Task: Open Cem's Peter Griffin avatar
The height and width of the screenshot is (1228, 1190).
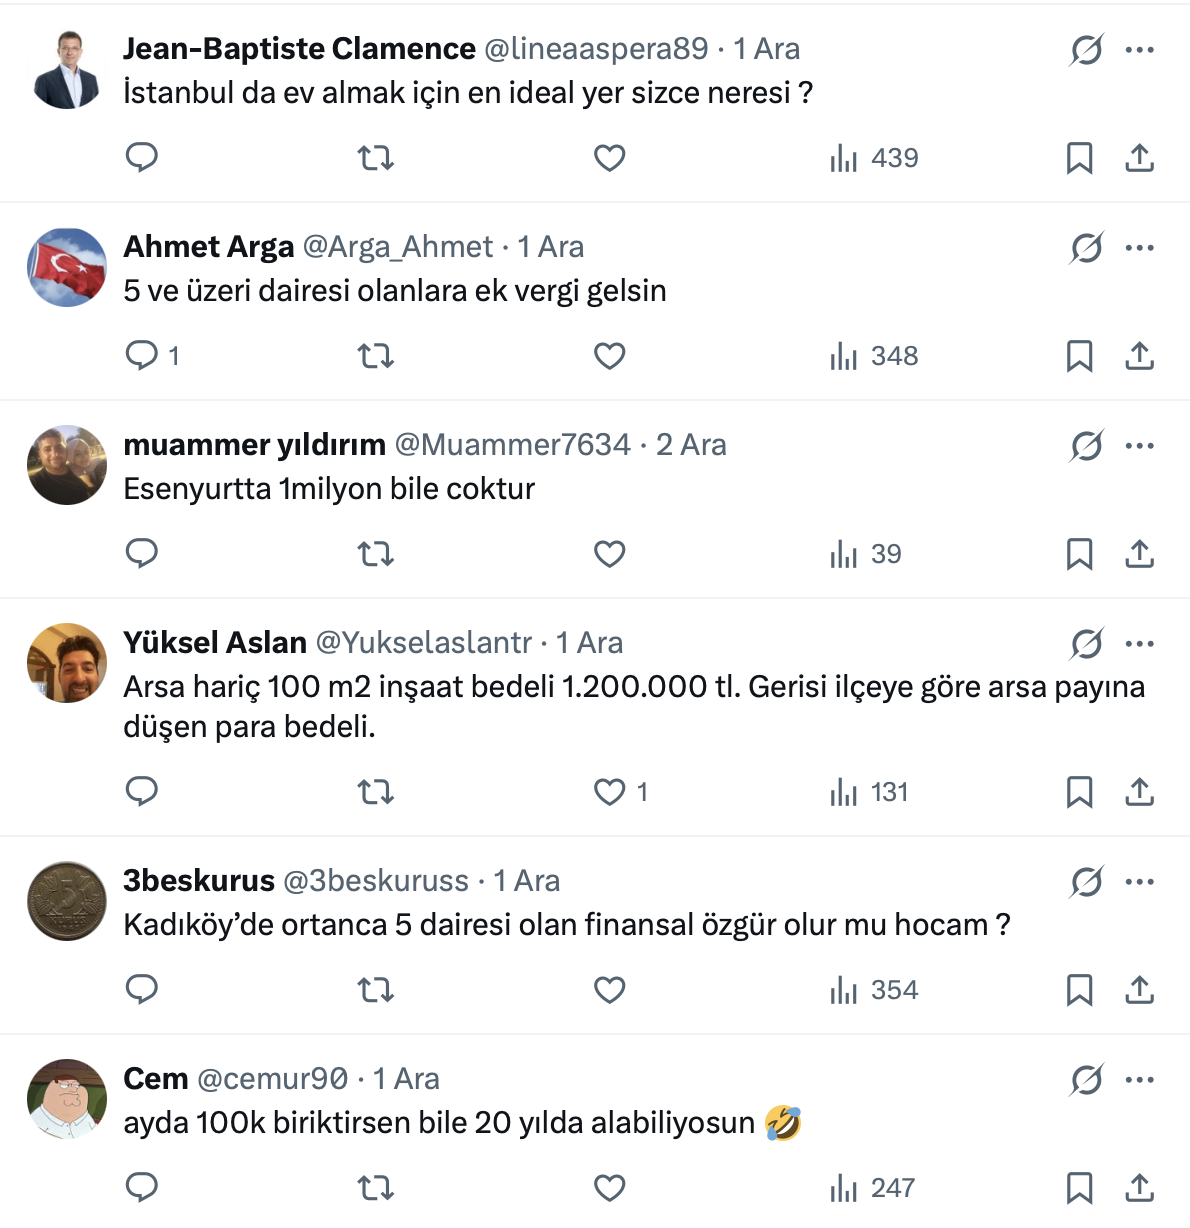Action: [x=67, y=1099]
